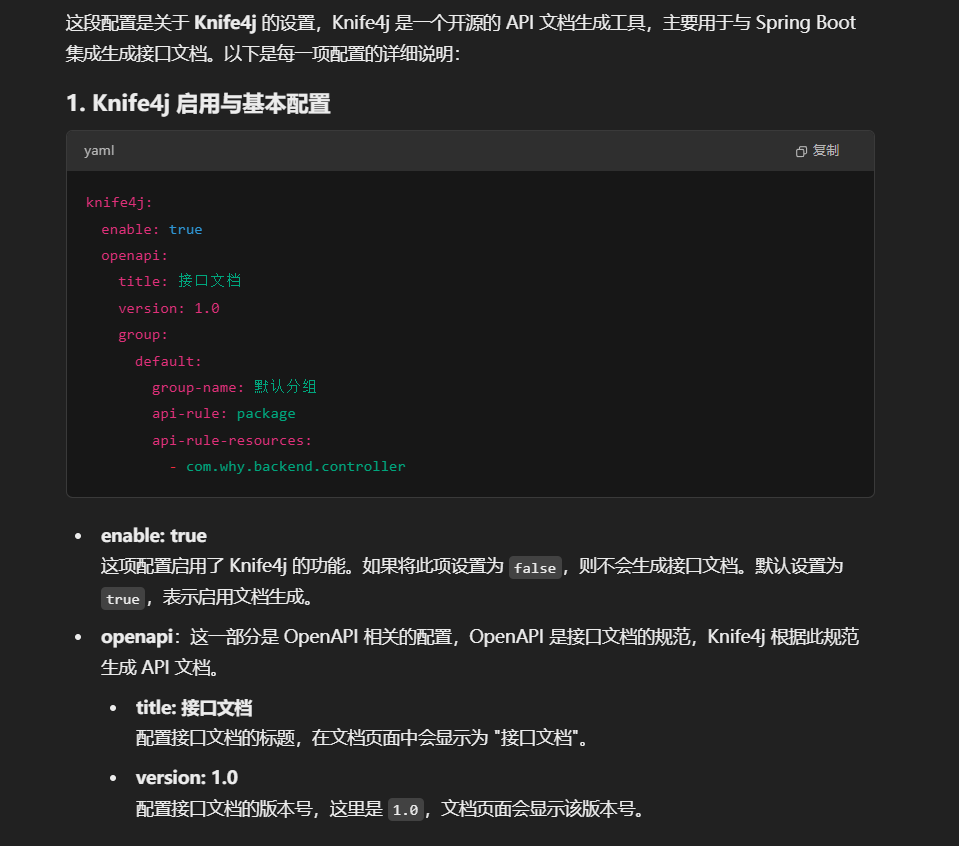Screen dimensions: 959x846
Task: Click the bold word "openapi" in bullet list
Action: pos(137,637)
